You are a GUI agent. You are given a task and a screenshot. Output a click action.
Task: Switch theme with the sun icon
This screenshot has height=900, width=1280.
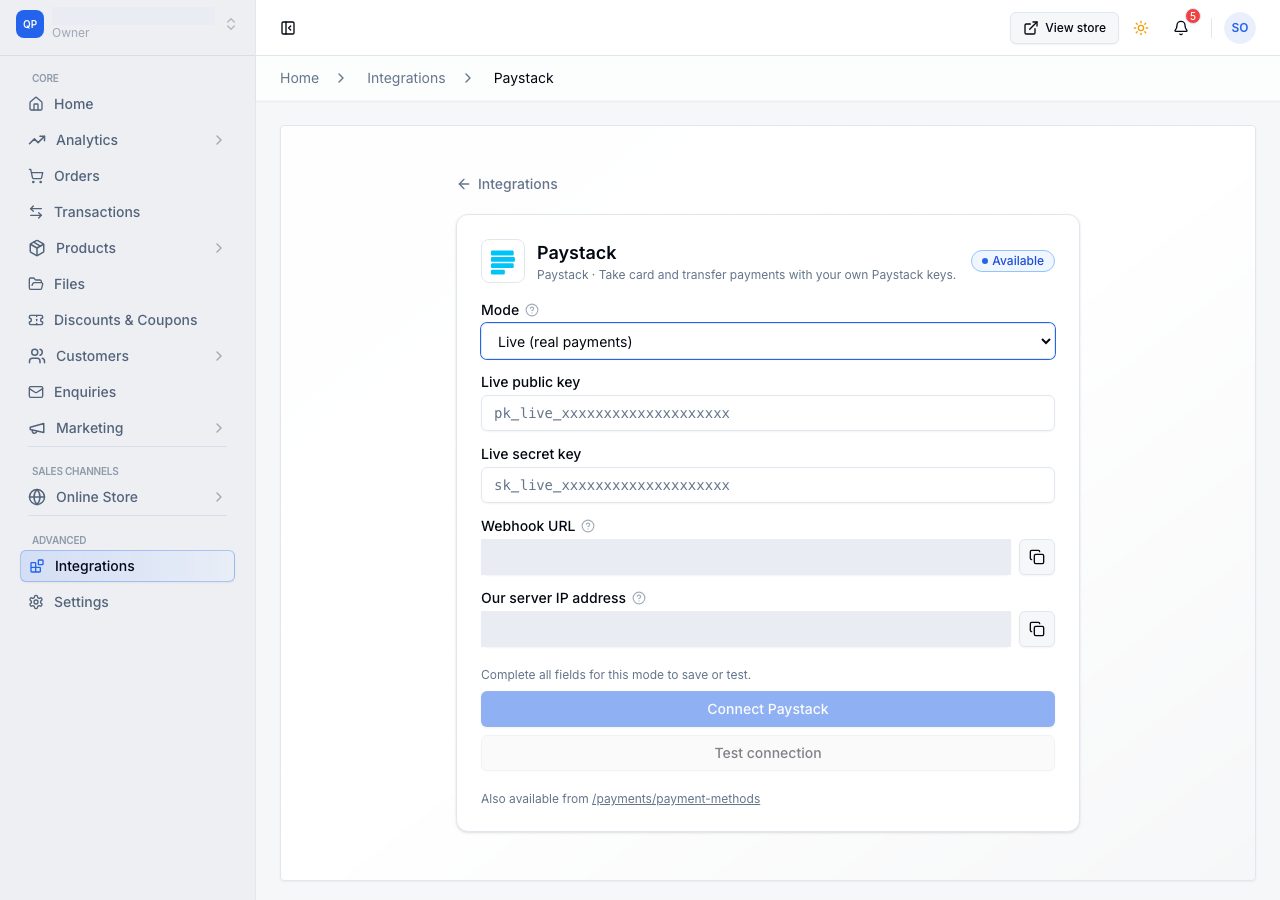tap(1141, 28)
